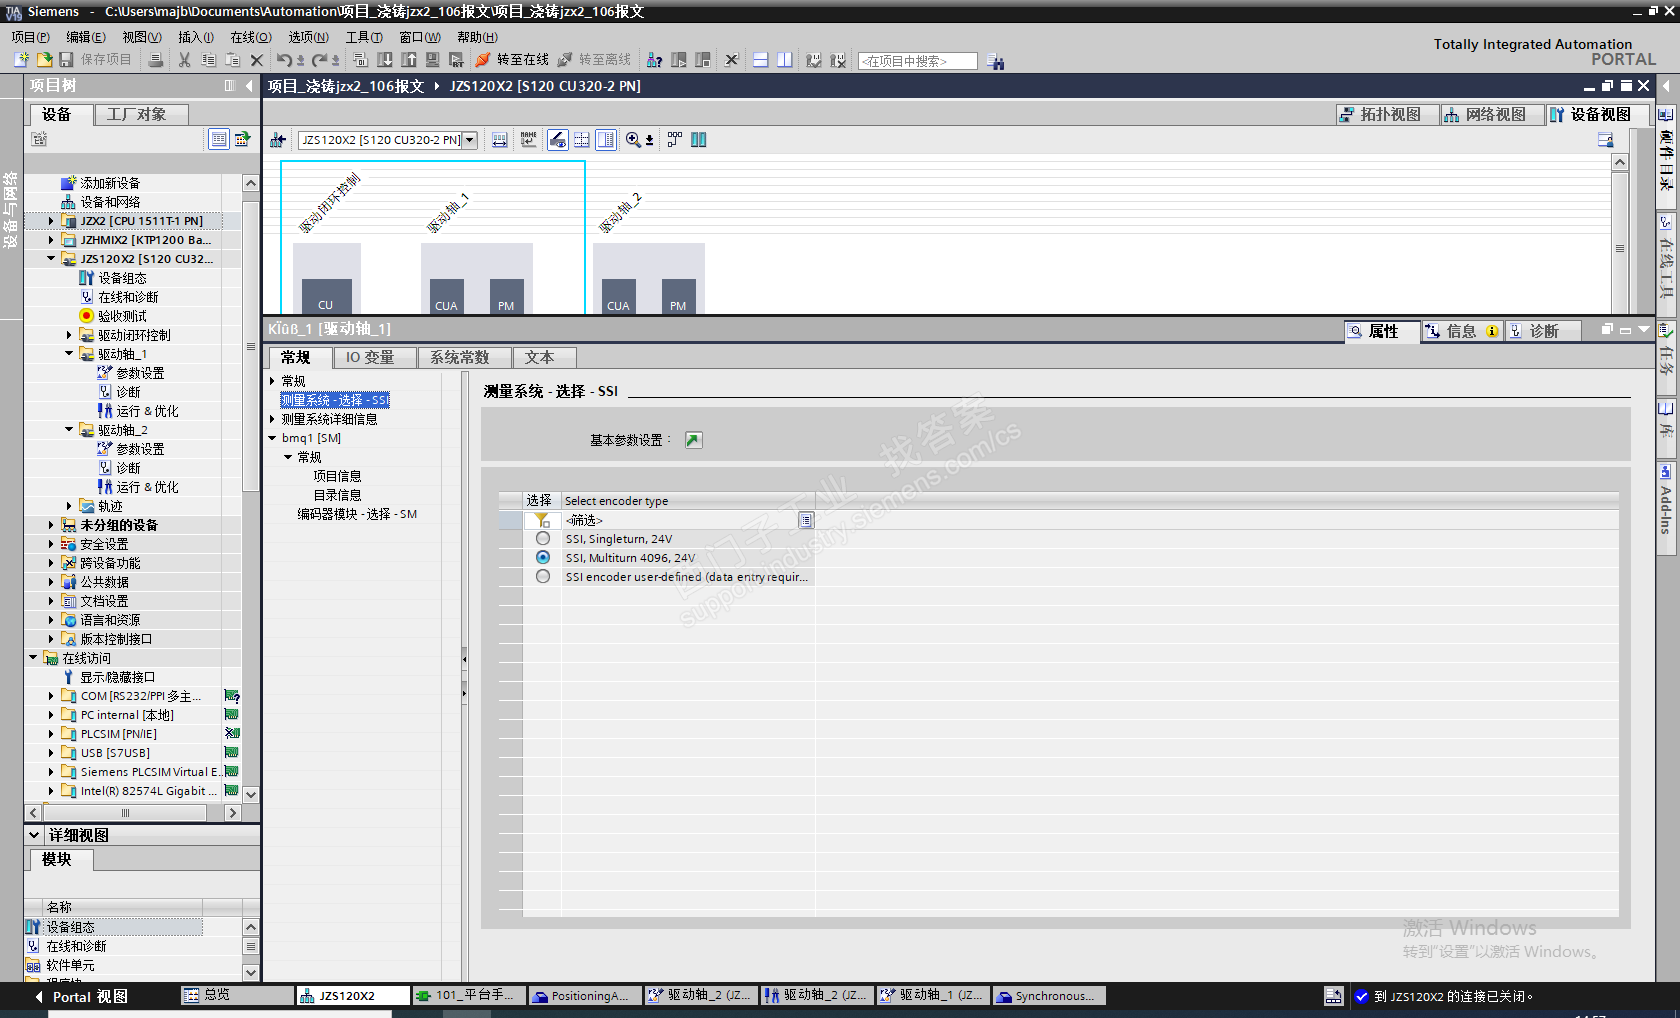Click the Portal 视图 button
1680x1018 pixels.
point(80,997)
